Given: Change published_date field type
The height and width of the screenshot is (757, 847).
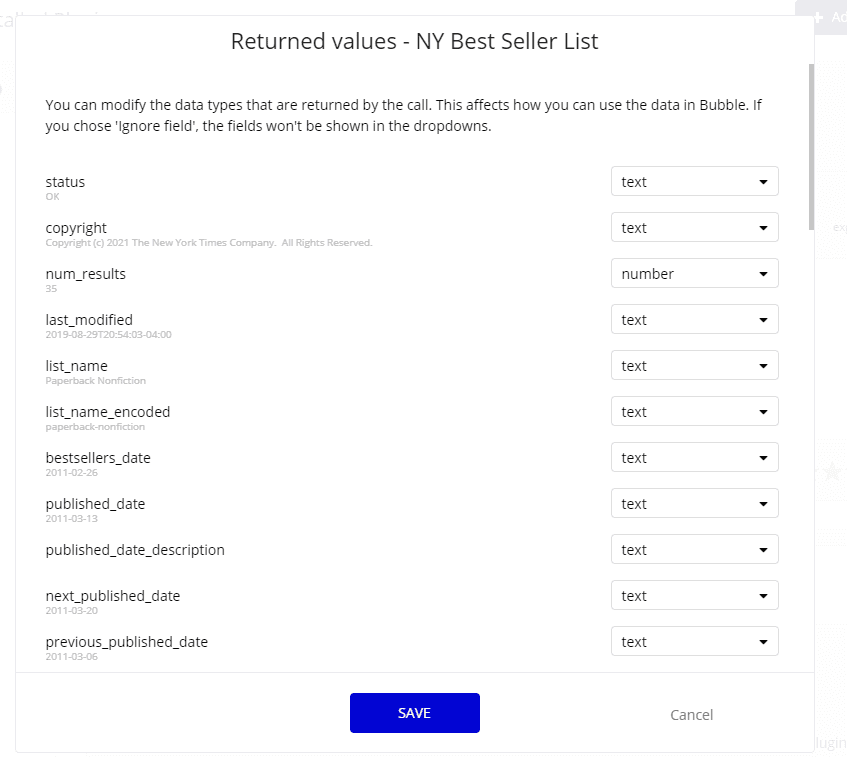Looking at the screenshot, I should 694,503.
